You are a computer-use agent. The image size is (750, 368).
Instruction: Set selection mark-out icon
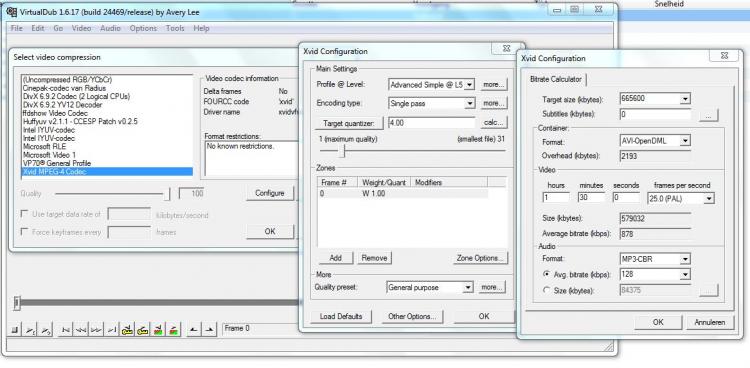[209, 330]
